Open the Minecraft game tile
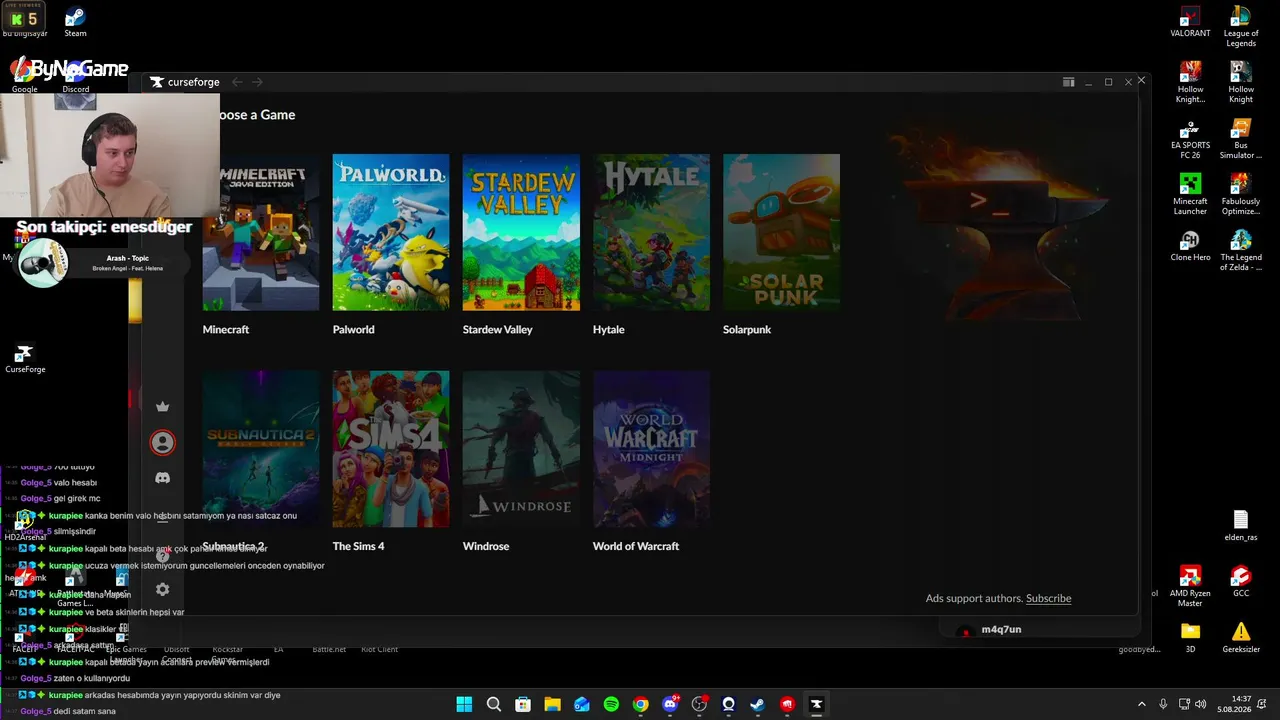Image resolution: width=1280 pixels, height=720 pixels. pyautogui.click(x=261, y=232)
